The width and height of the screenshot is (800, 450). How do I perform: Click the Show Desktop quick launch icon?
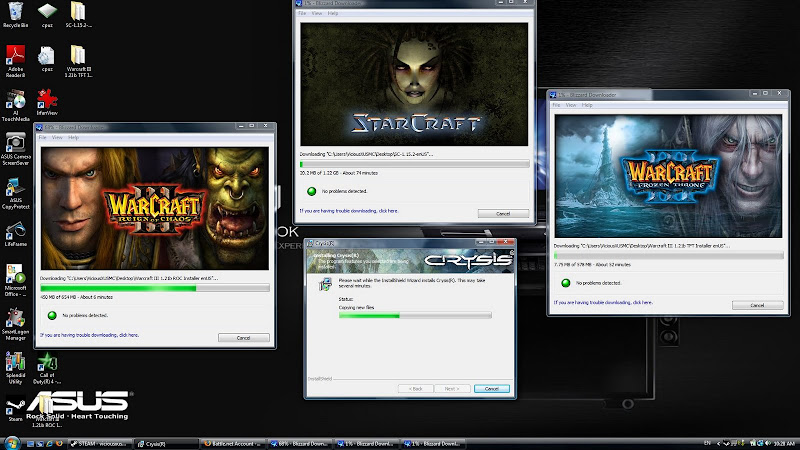(30, 444)
